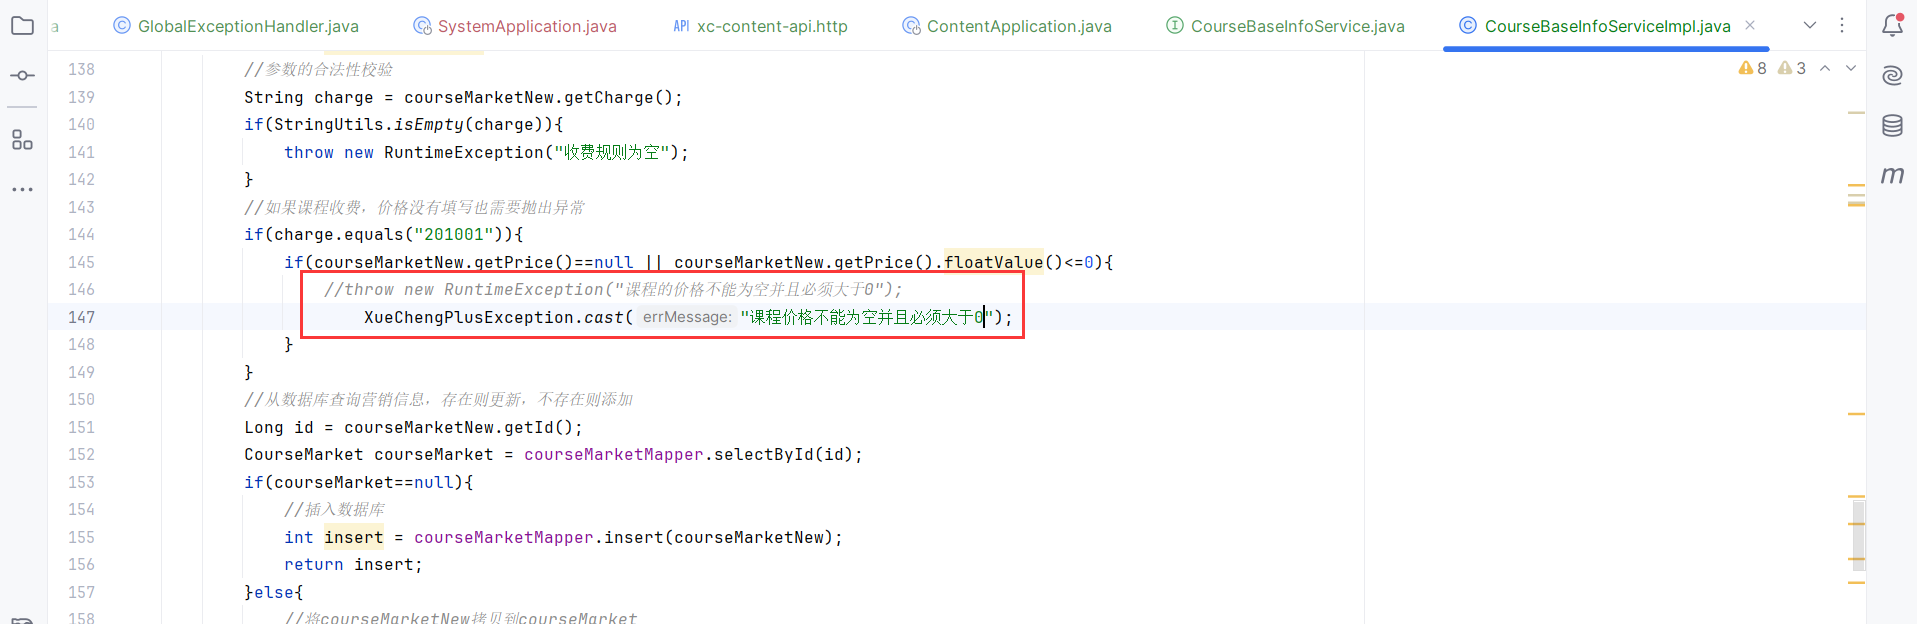Click "StringUtils" on line 140
Viewport: 1917px width, 624px height.
[329, 125]
